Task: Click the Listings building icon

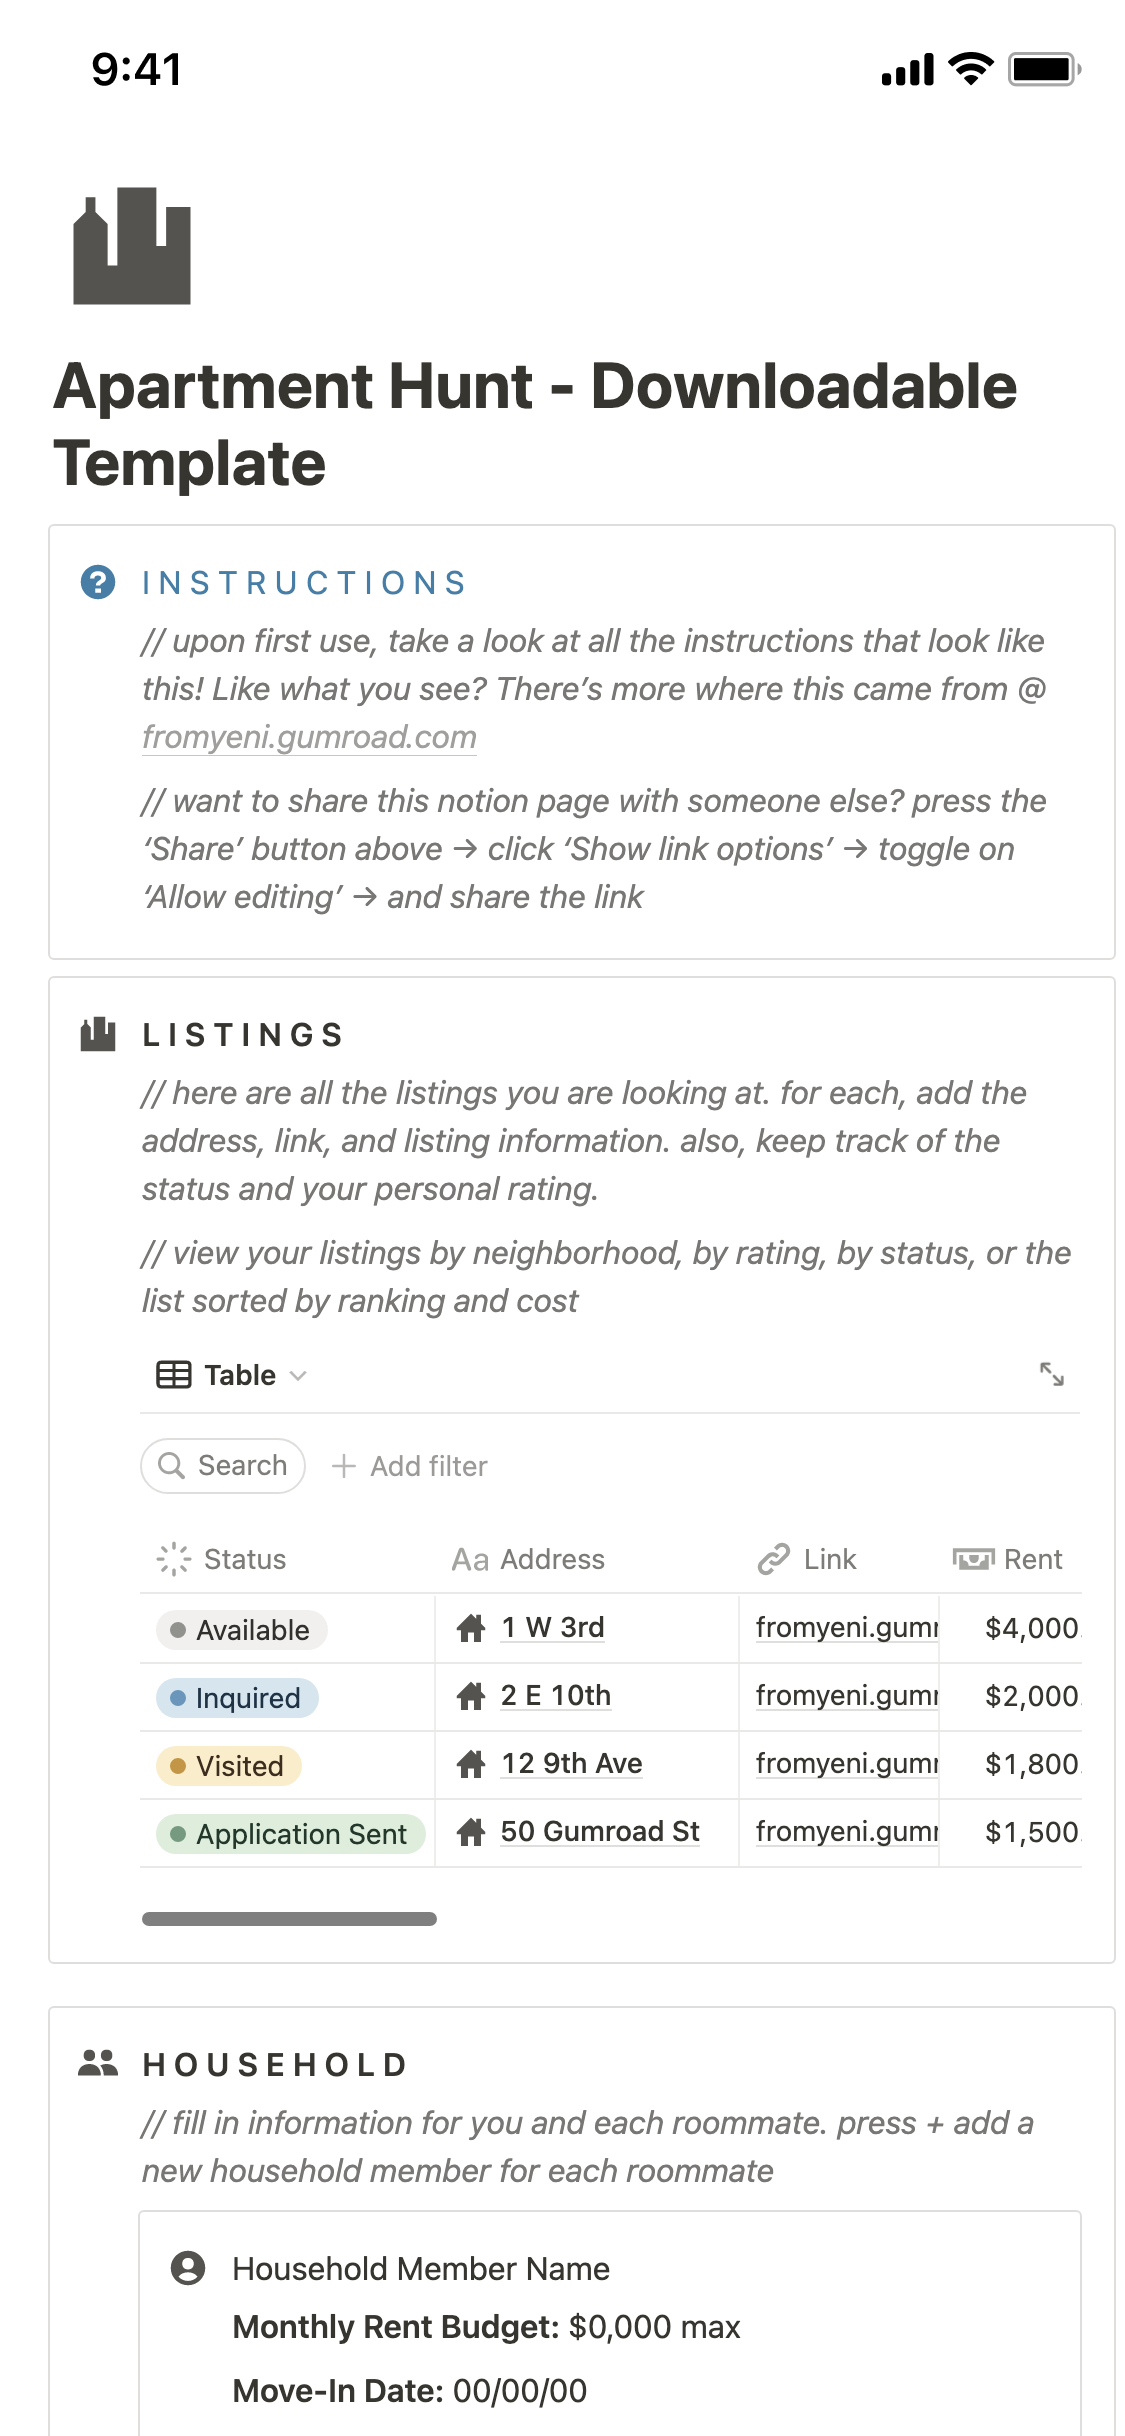Action: (98, 1034)
